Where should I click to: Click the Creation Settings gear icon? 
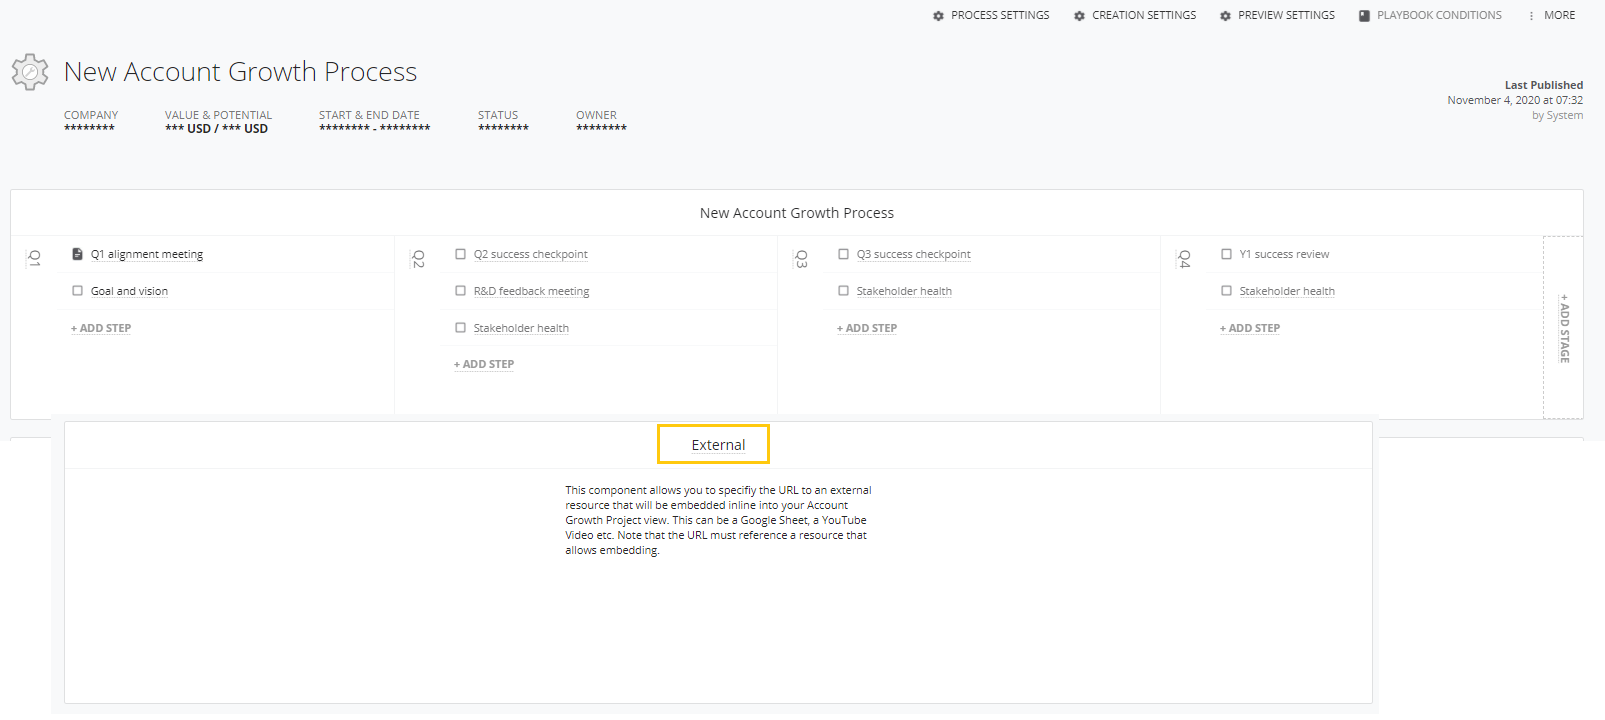1079,16
